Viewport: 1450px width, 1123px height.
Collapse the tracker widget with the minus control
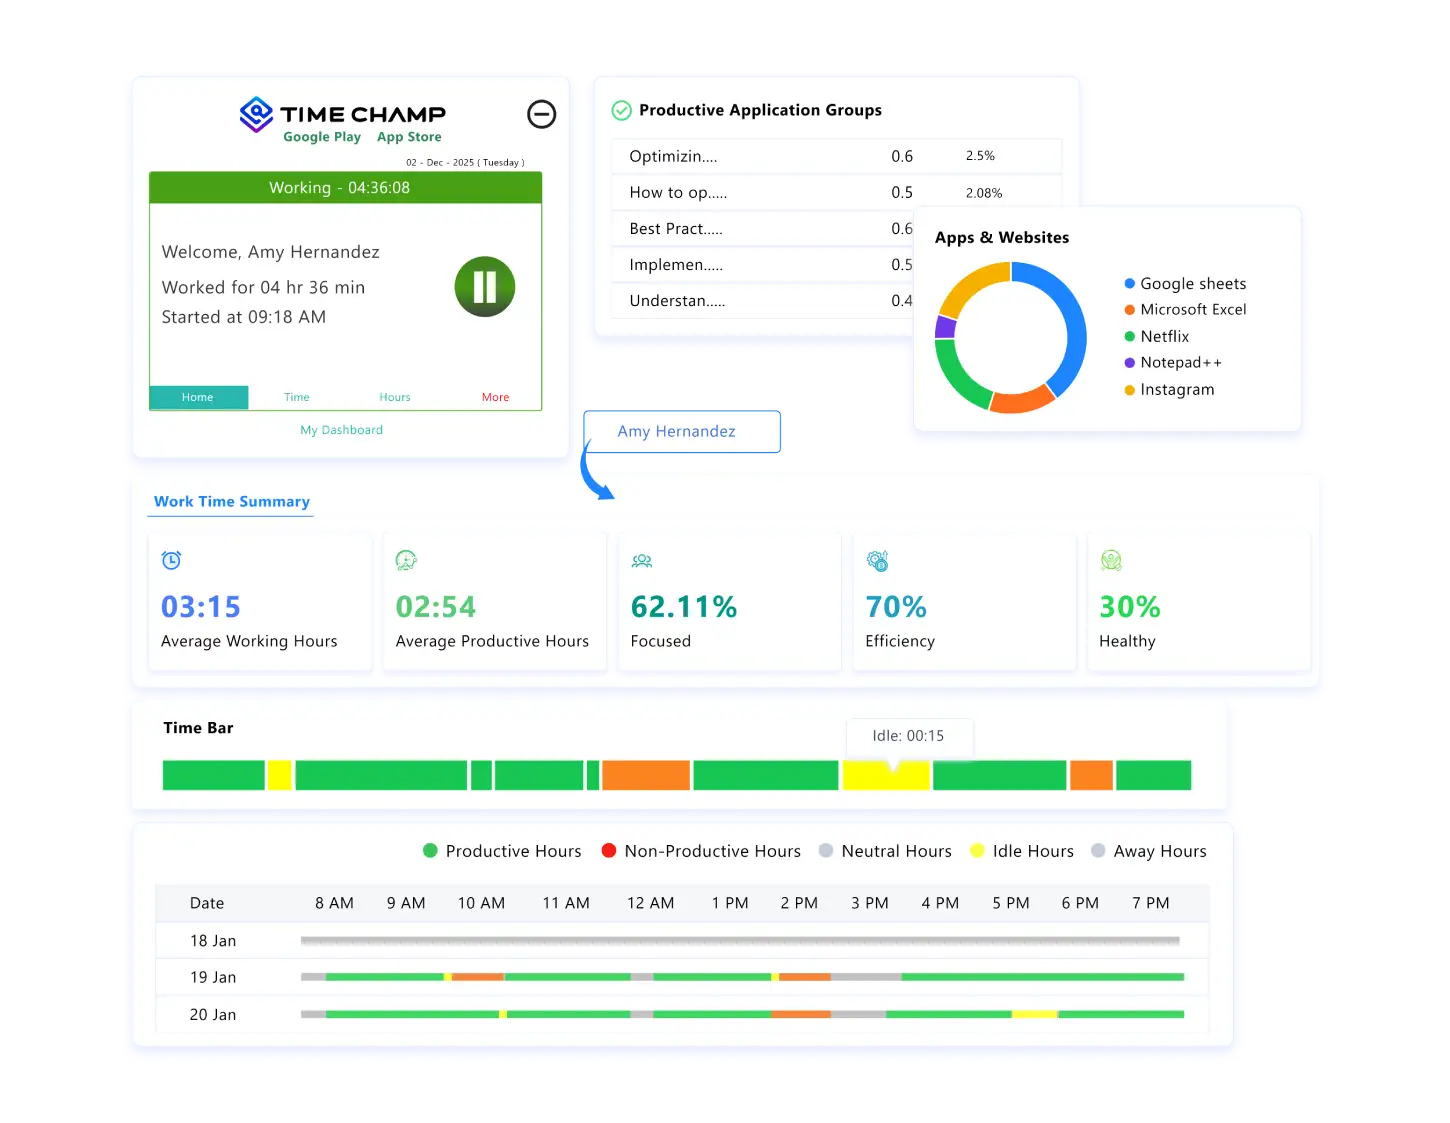[541, 114]
